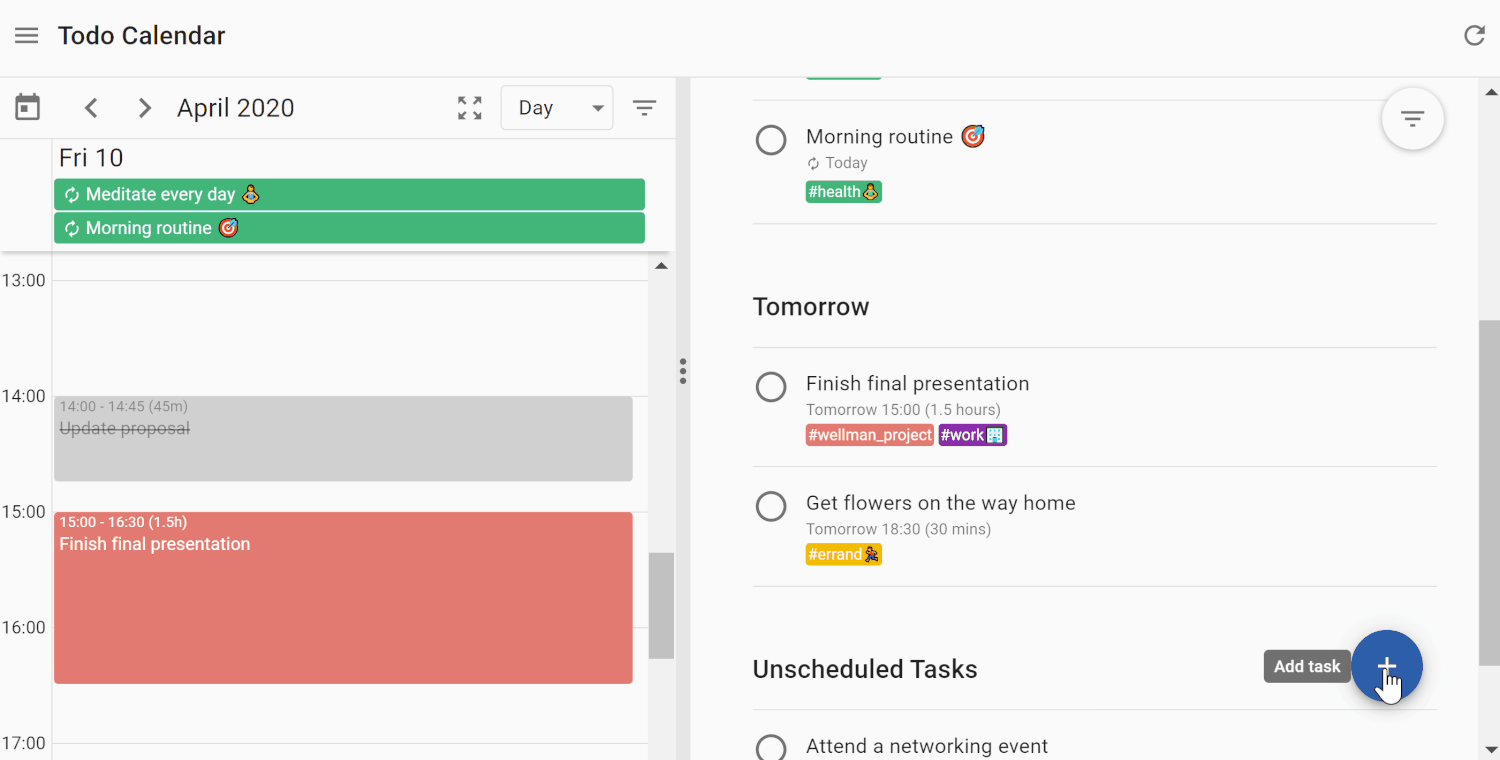Toggle fullscreen calendar view icon
This screenshot has height=760, width=1500.
tap(470, 108)
